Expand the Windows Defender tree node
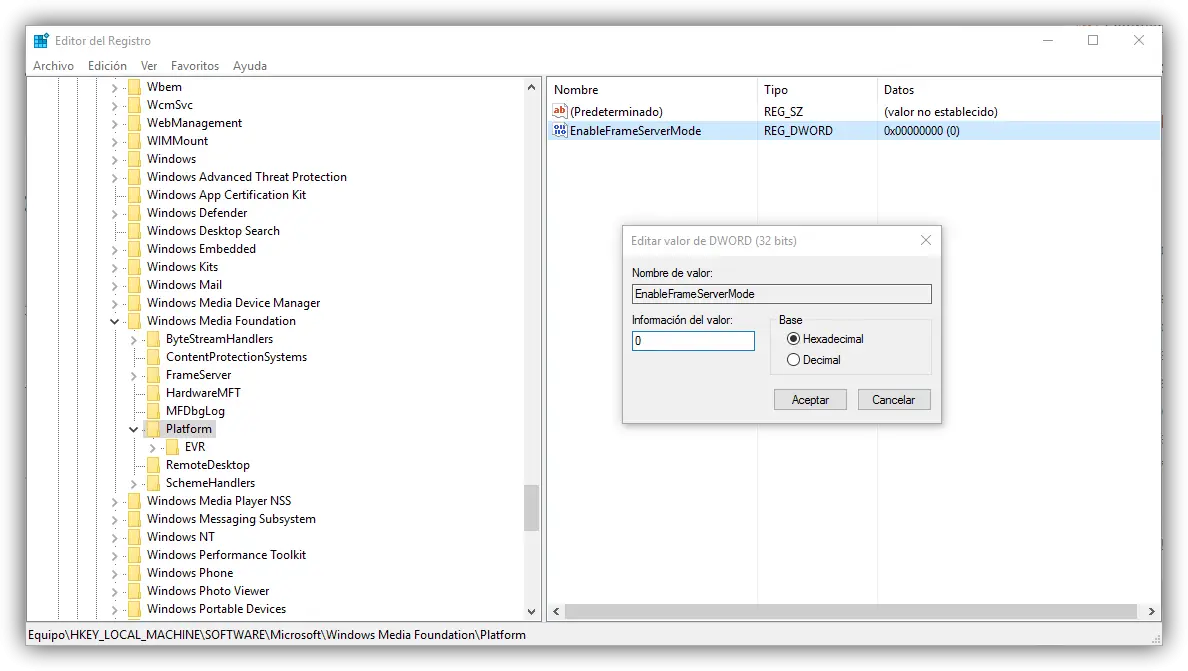The image size is (1188, 671). (114, 214)
